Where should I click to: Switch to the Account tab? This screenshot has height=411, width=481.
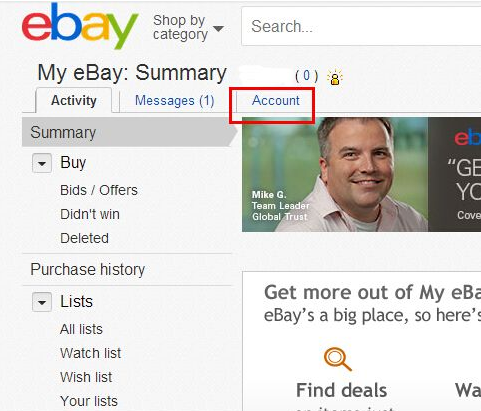(x=276, y=100)
